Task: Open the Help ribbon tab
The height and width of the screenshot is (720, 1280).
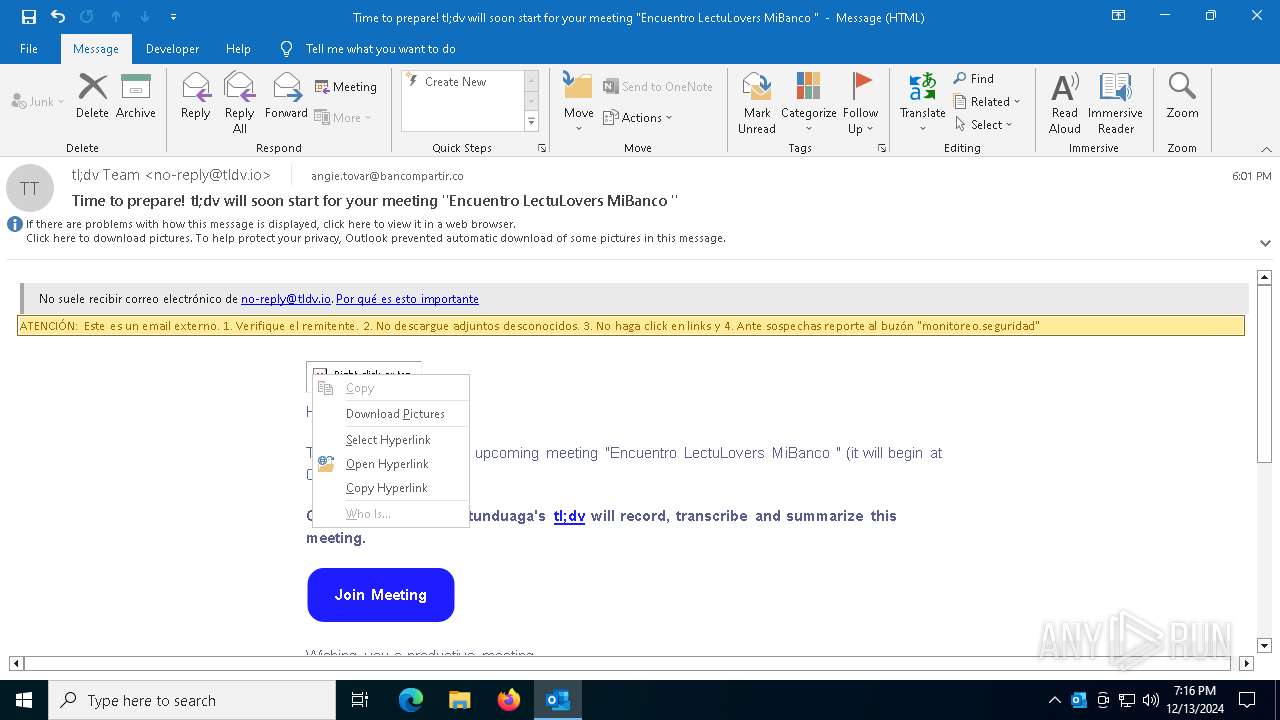Action: (238, 49)
